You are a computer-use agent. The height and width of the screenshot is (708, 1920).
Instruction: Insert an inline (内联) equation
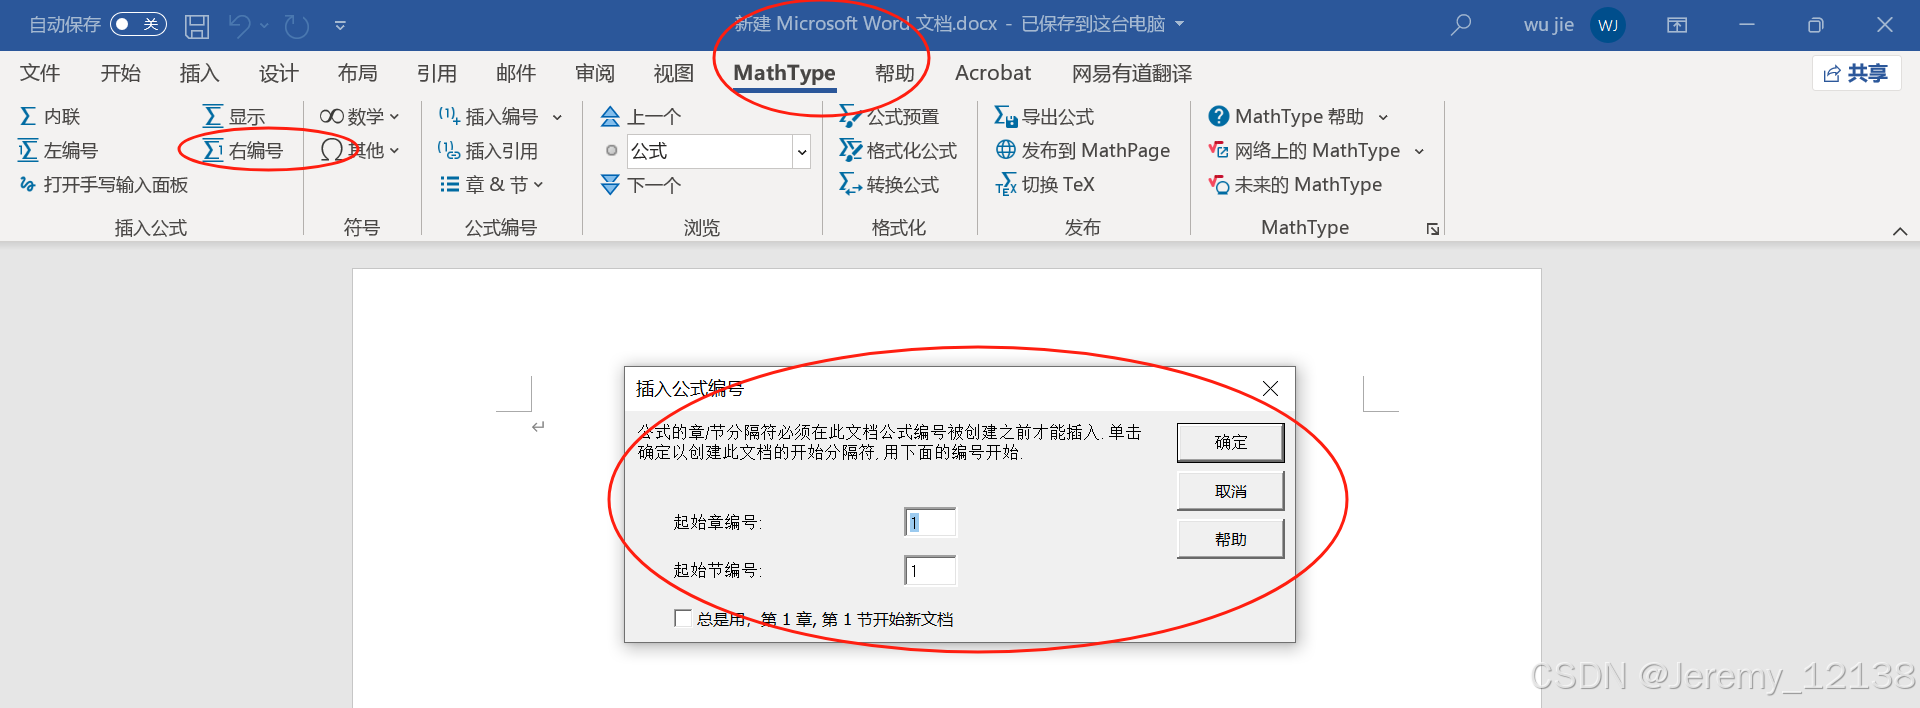click(x=50, y=117)
